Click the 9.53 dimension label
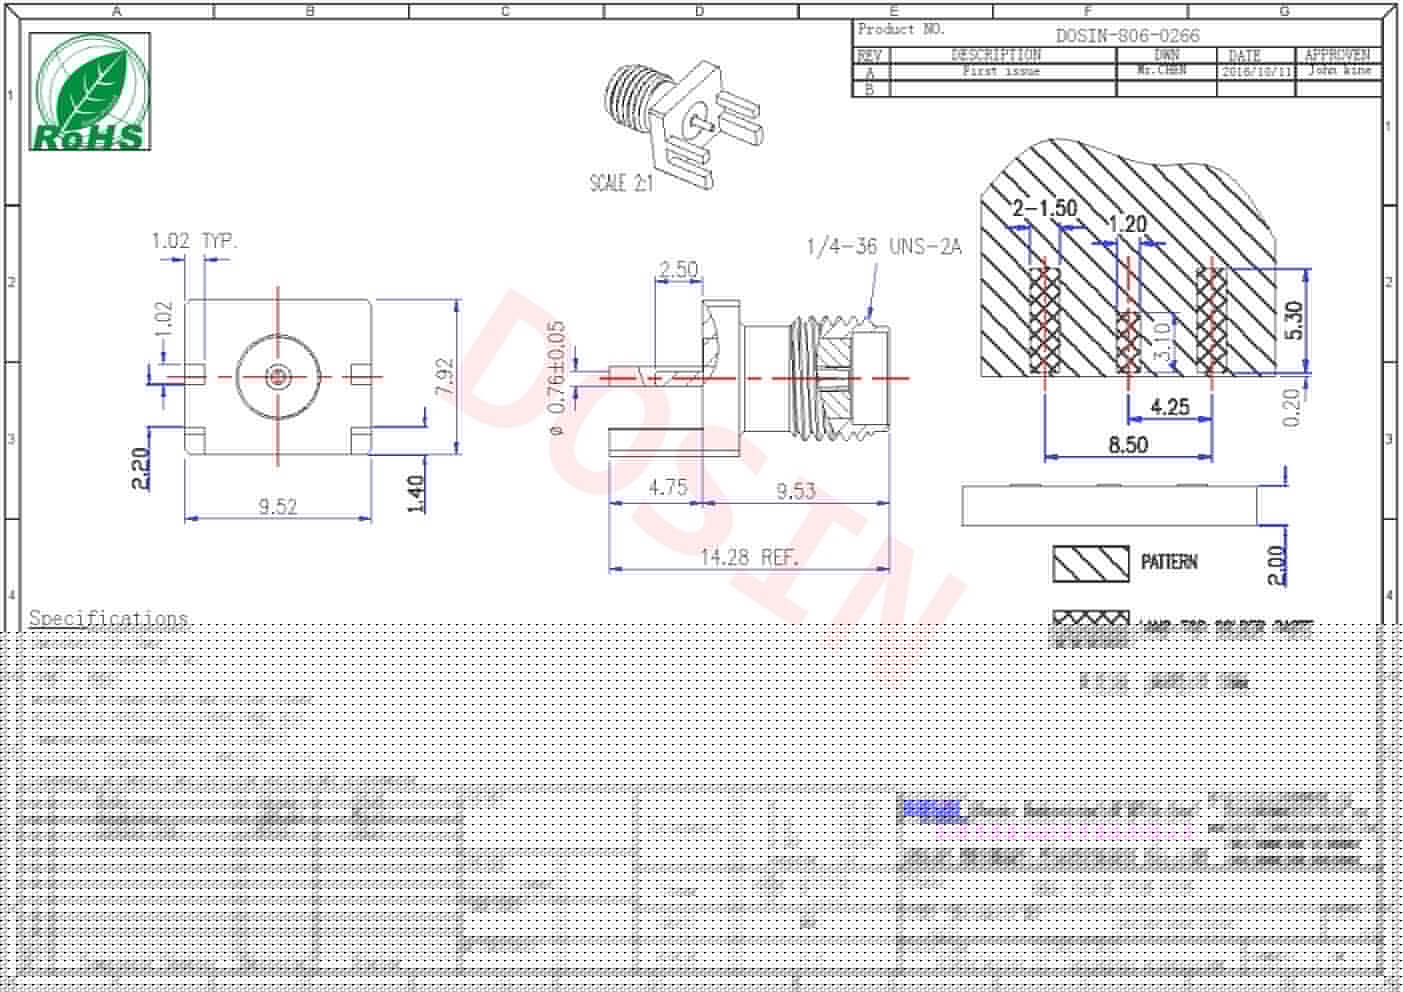This screenshot has height=992, width=1403. tap(796, 491)
